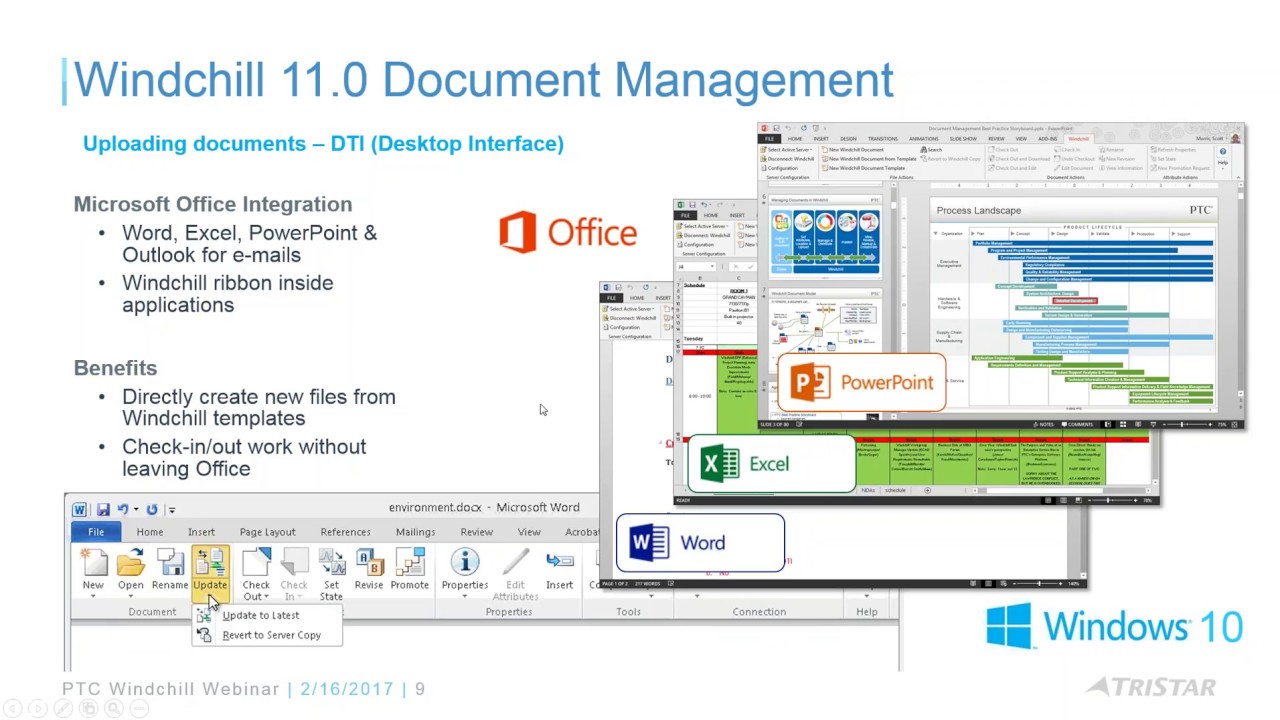Switch to the References tab in Word
This screenshot has height=720, width=1280.
345,532
